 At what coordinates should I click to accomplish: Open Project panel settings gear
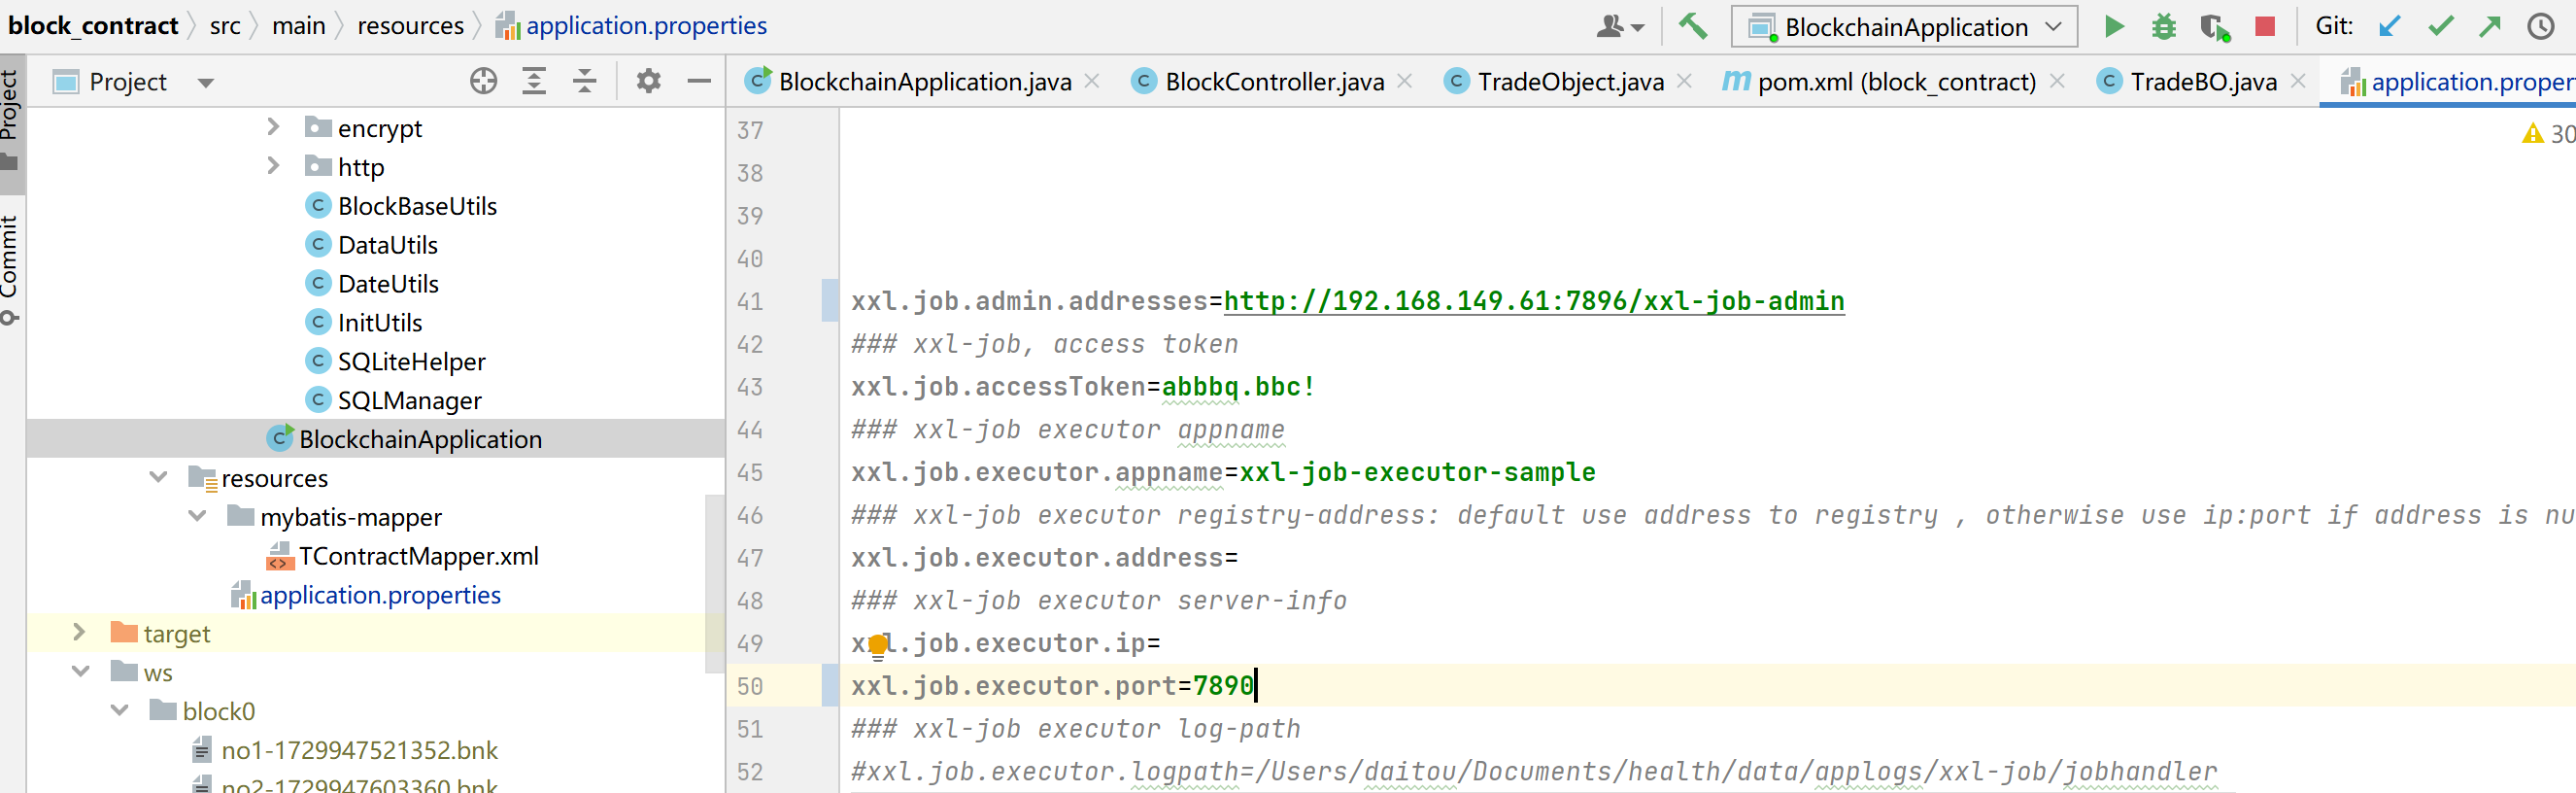(648, 81)
